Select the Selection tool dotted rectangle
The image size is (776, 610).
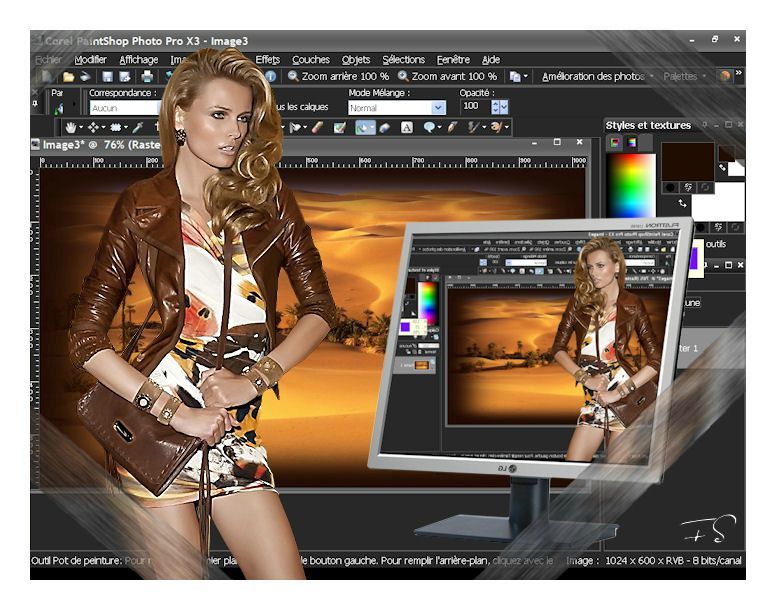pos(116,128)
